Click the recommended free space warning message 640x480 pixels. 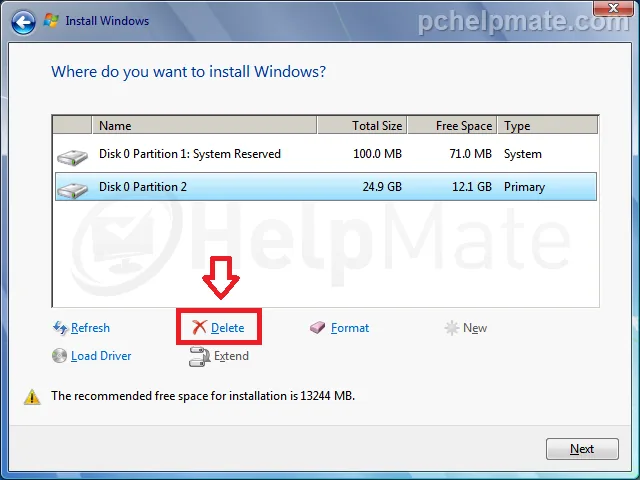click(x=203, y=396)
